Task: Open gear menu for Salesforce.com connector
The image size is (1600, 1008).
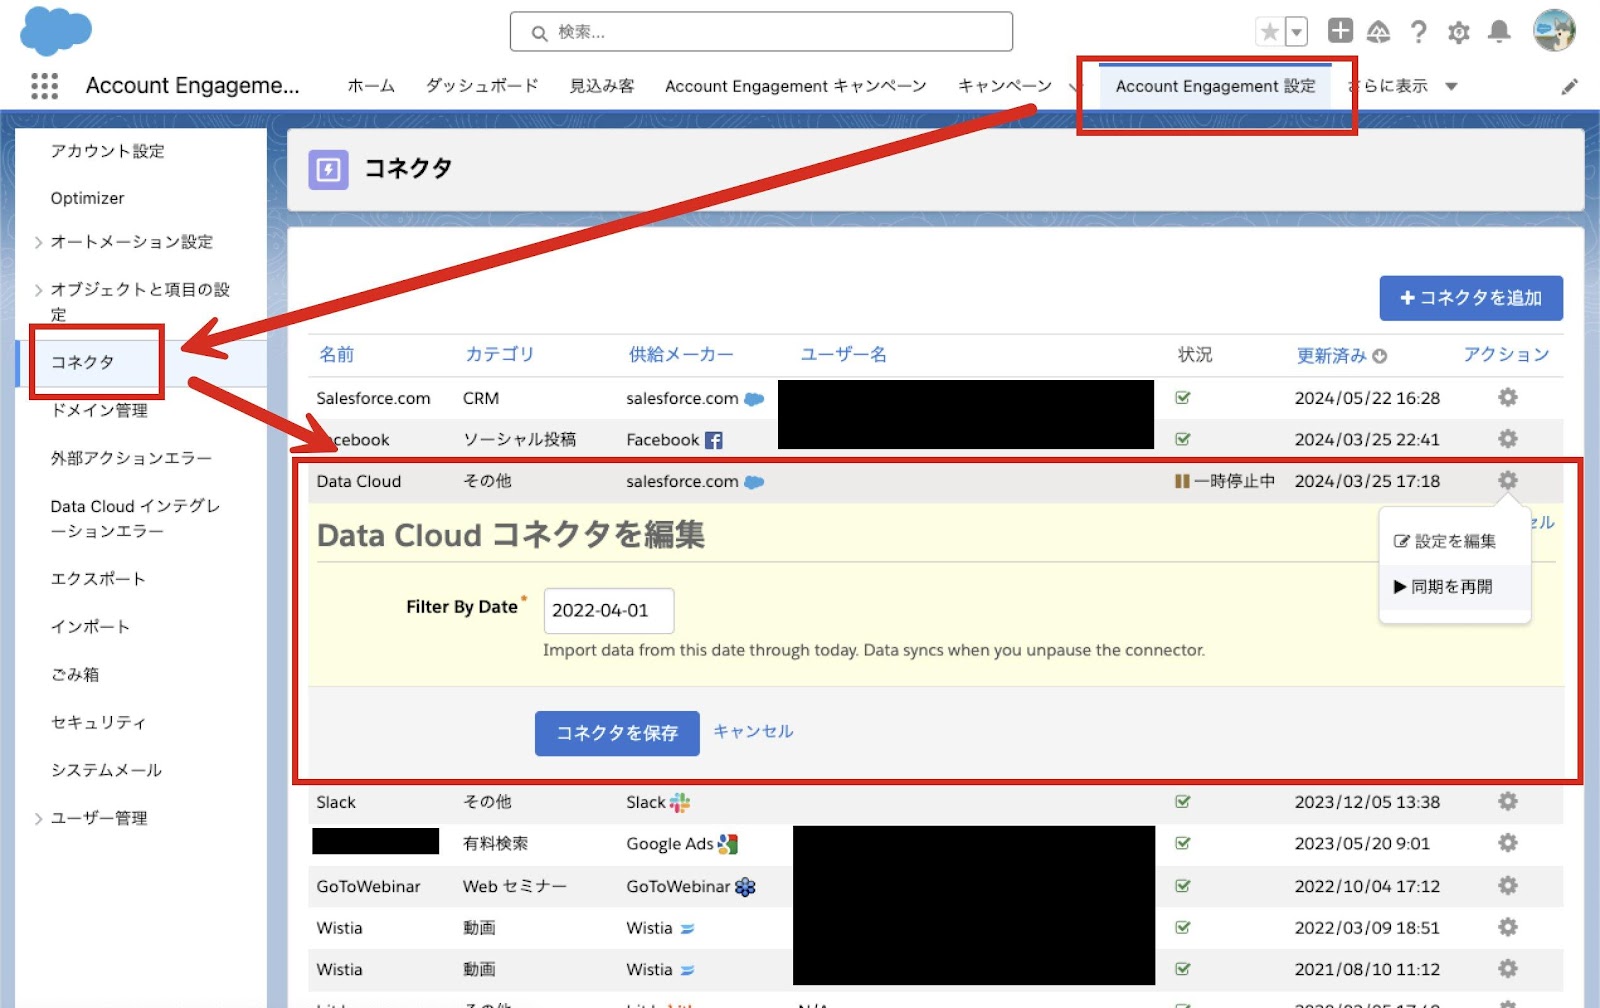Action: click(x=1508, y=398)
